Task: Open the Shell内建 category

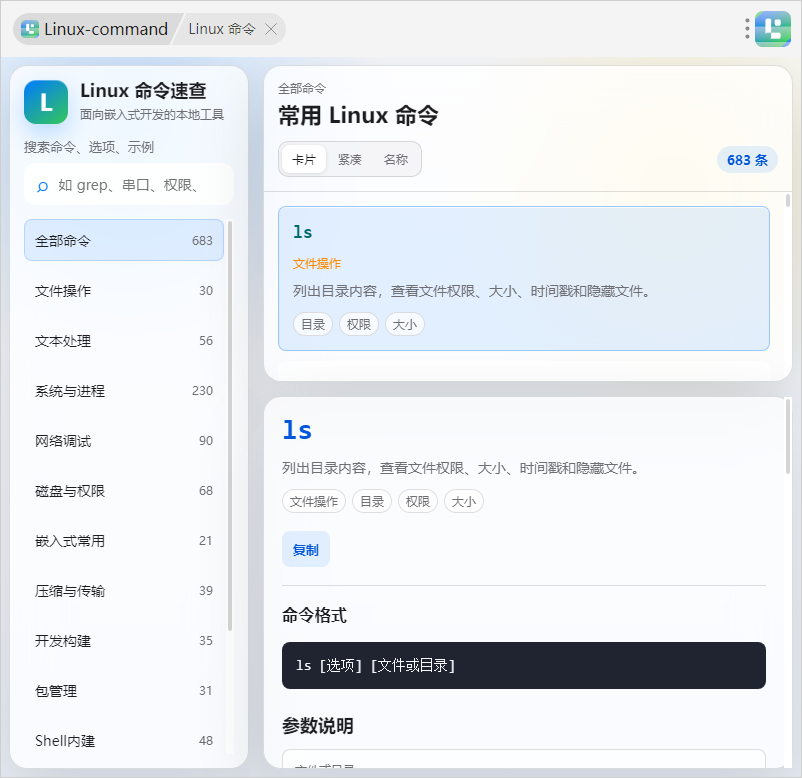Action: click(124, 741)
